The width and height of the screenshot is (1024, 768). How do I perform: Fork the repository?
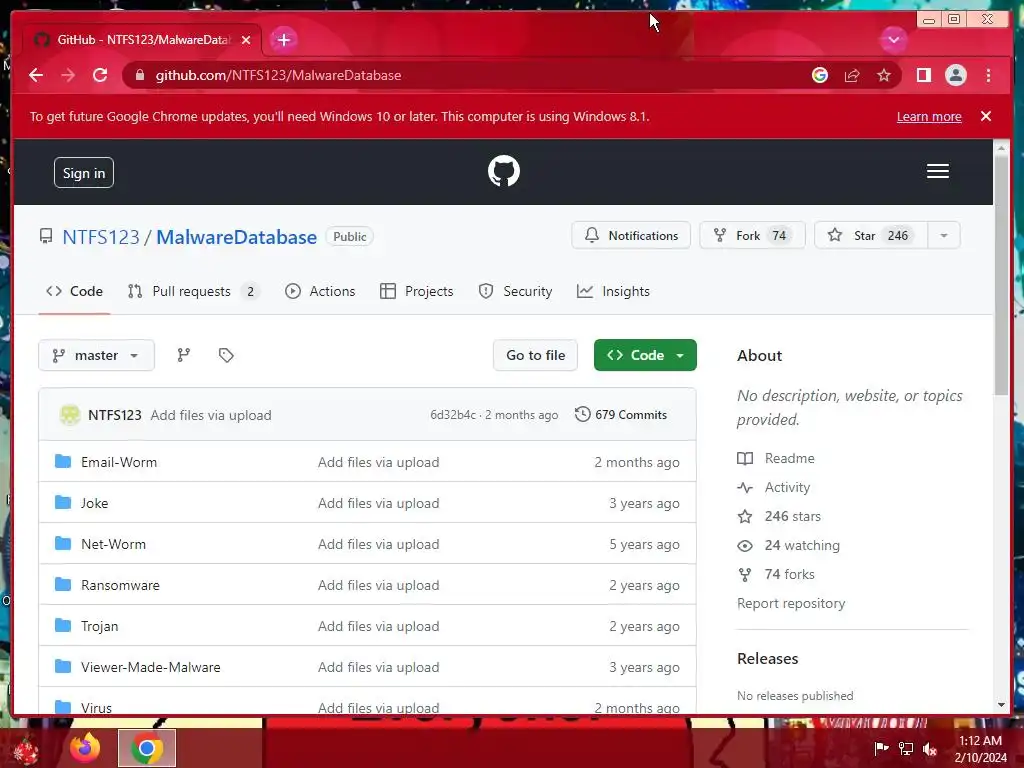[x=752, y=235]
